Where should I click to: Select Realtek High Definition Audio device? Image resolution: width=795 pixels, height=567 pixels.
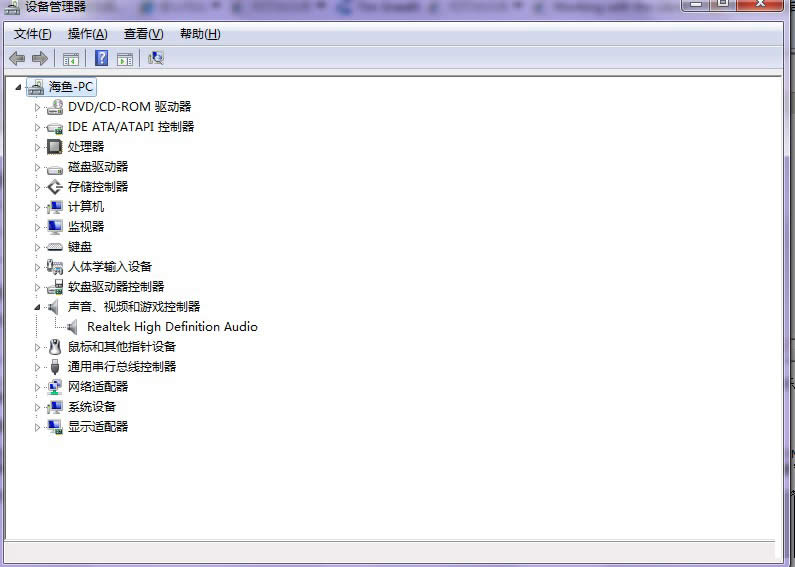pos(172,327)
